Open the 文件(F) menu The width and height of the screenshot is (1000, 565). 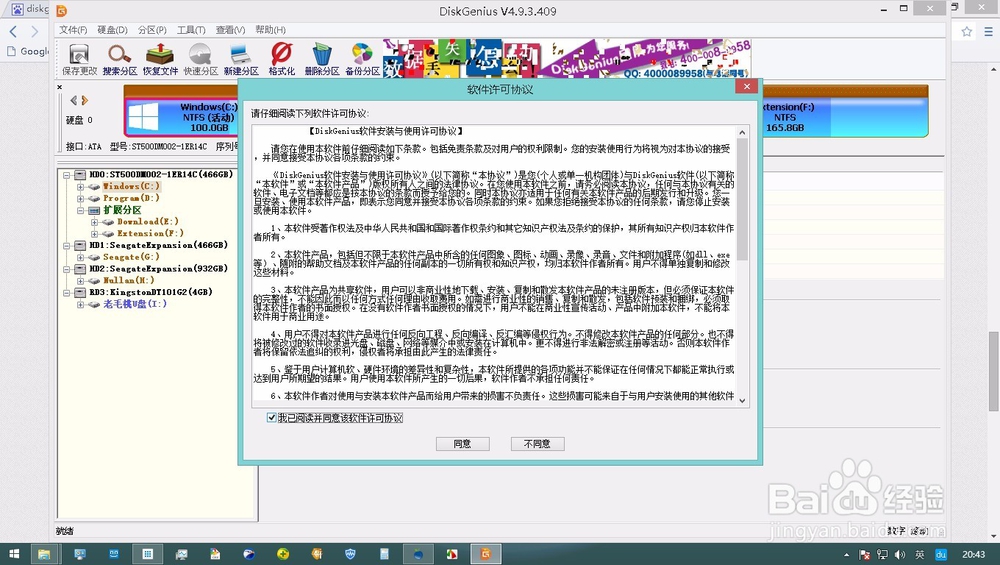click(73, 30)
